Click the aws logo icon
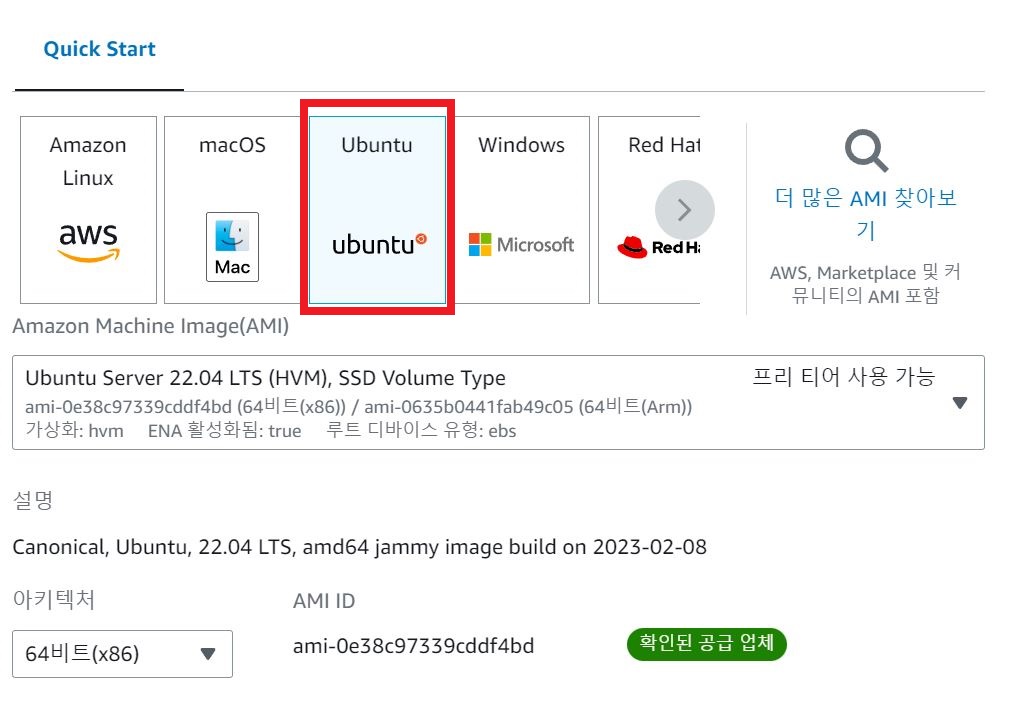 click(88, 243)
